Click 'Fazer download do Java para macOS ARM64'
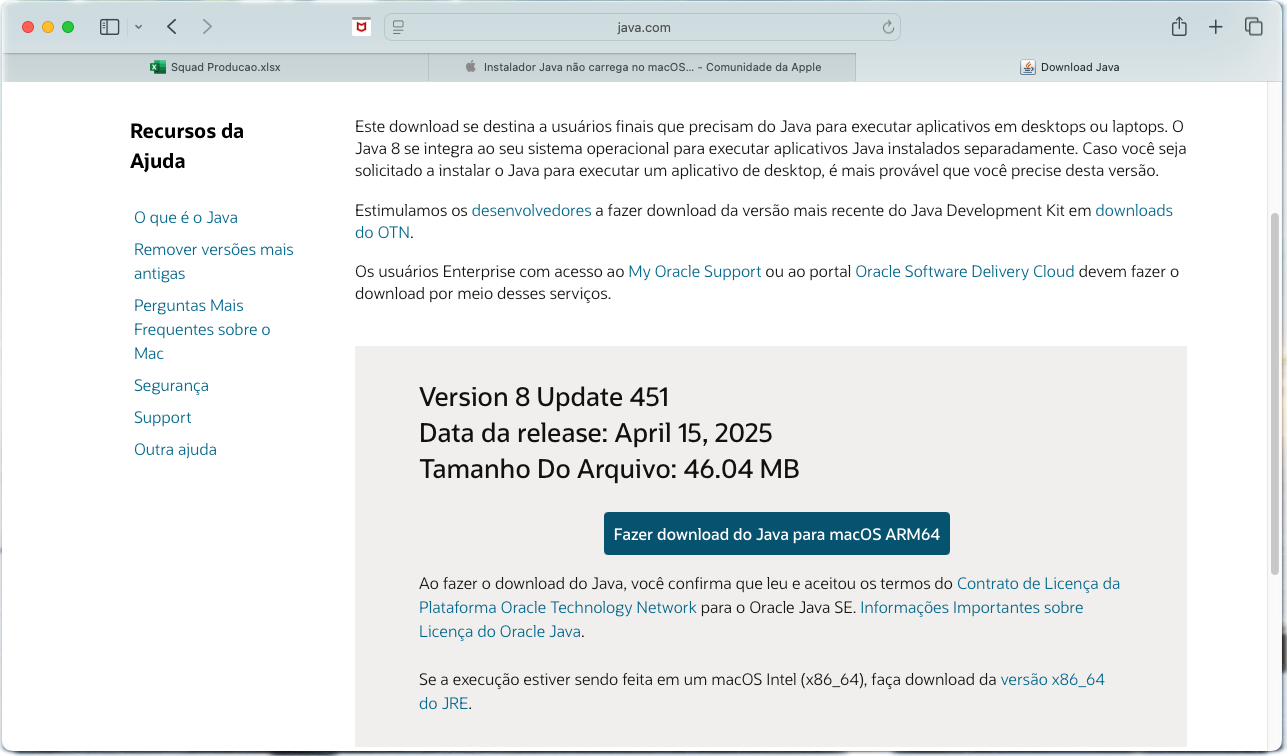The image size is (1287, 756). coord(777,534)
